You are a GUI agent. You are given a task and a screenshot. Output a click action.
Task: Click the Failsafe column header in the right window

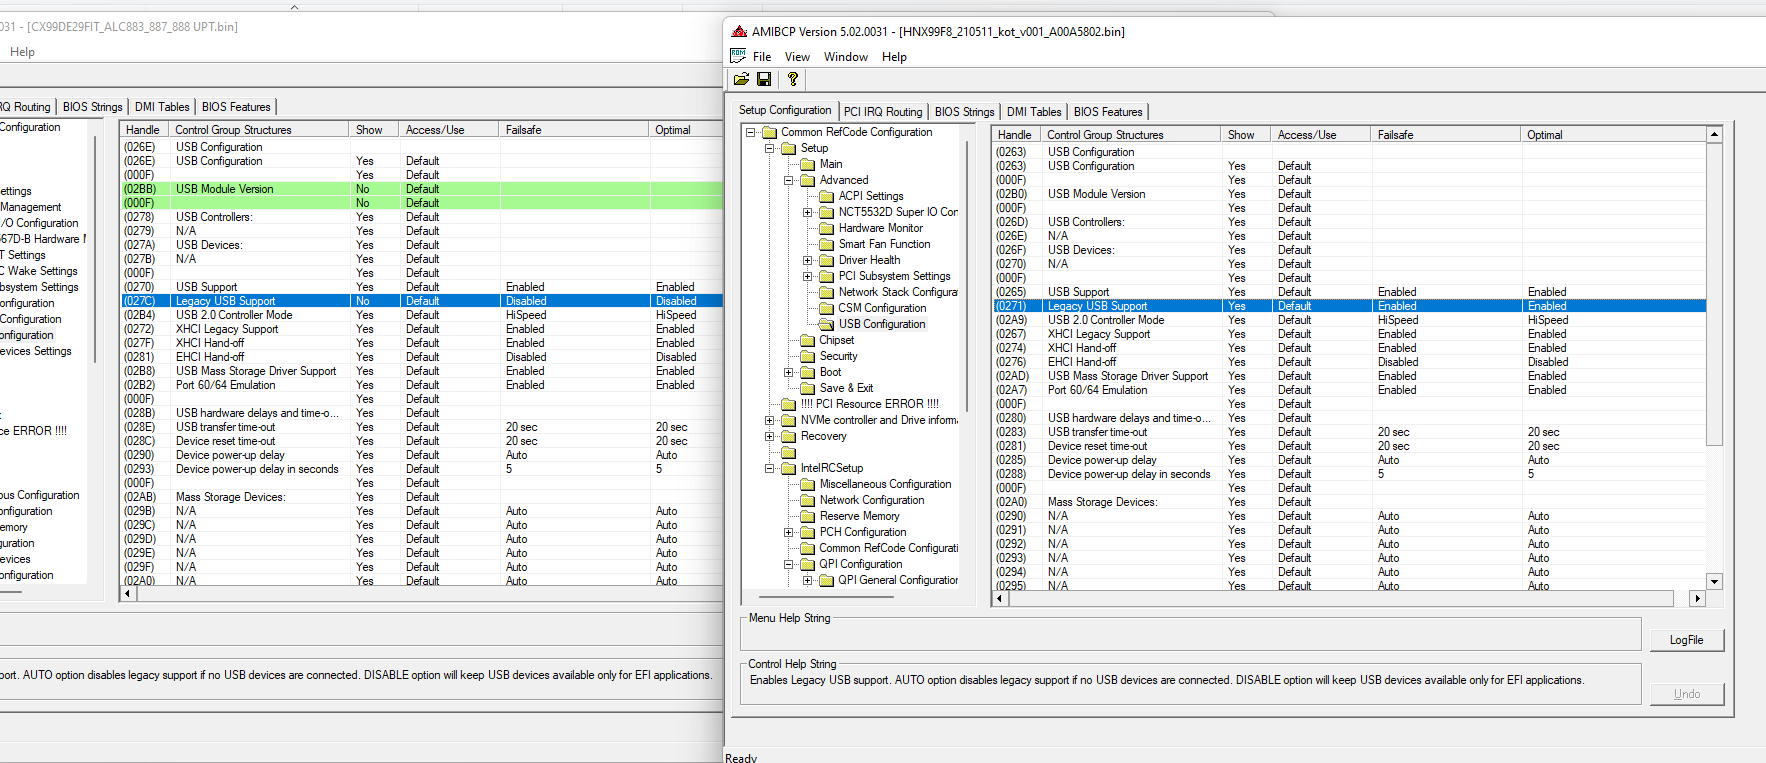pyautogui.click(x=1445, y=135)
